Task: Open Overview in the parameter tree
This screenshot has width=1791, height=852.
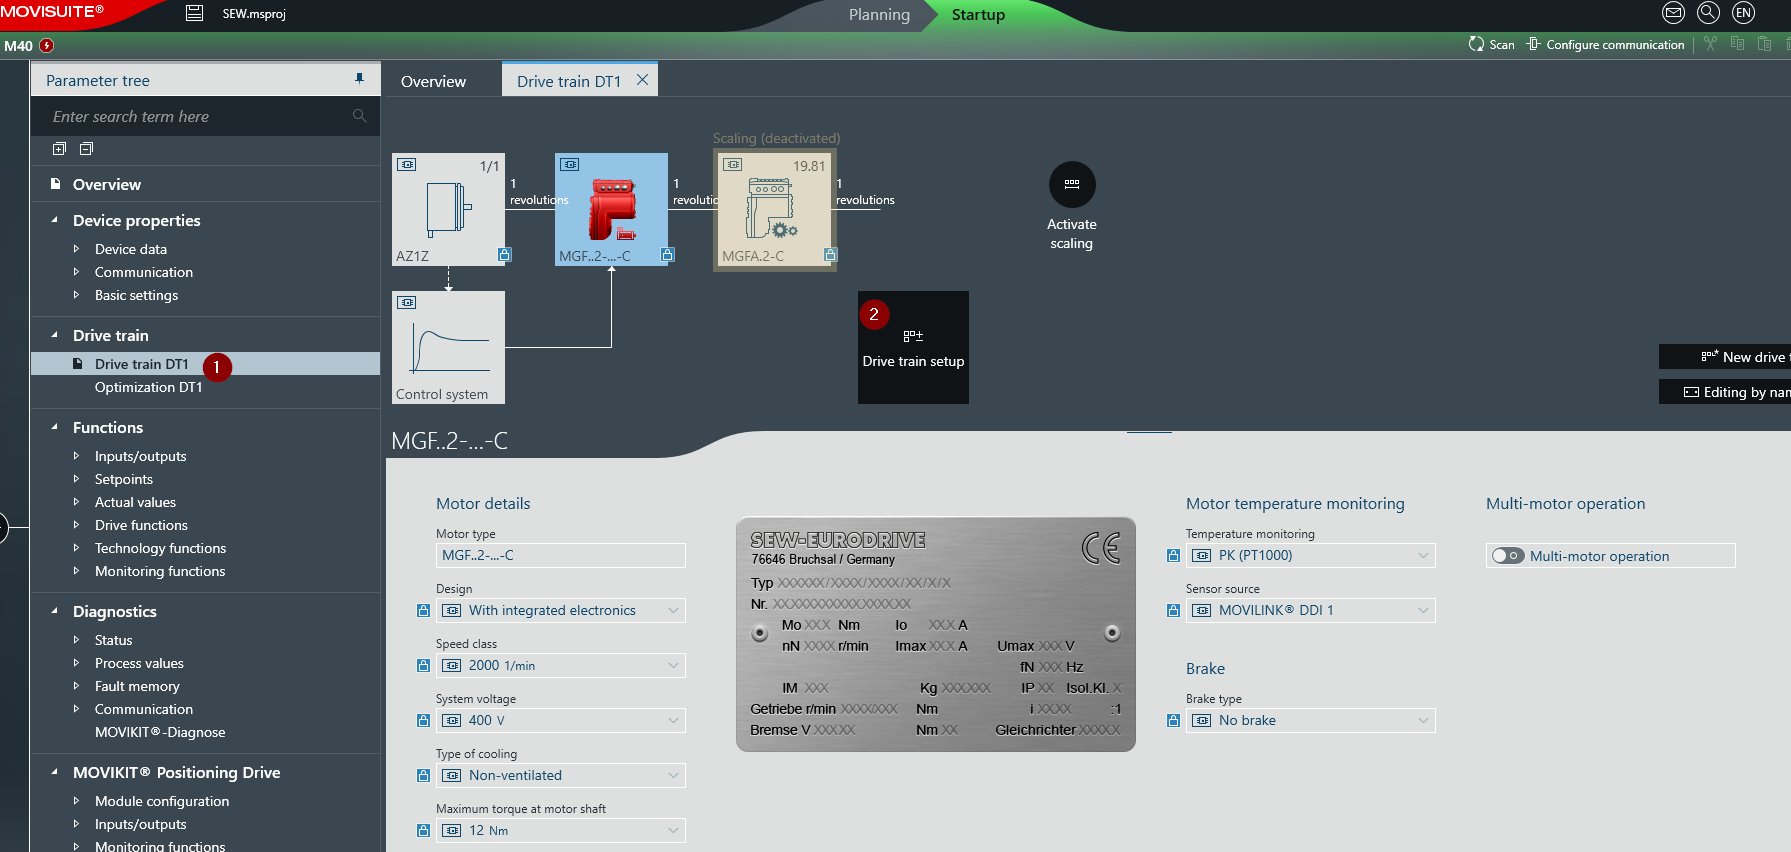Action: click(x=106, y=184)
